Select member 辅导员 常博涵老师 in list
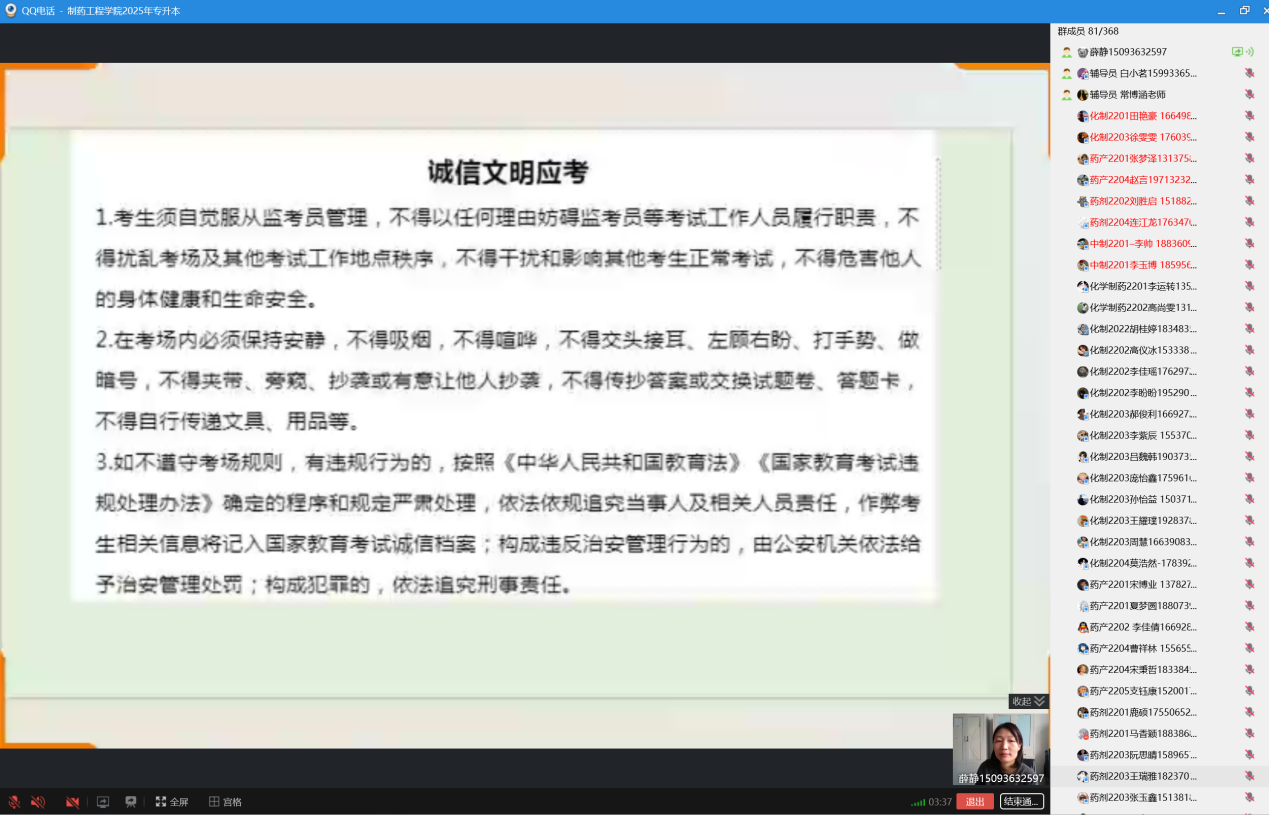The height and width of the screenshot is (815, 1269). (x=1127, y=95)
